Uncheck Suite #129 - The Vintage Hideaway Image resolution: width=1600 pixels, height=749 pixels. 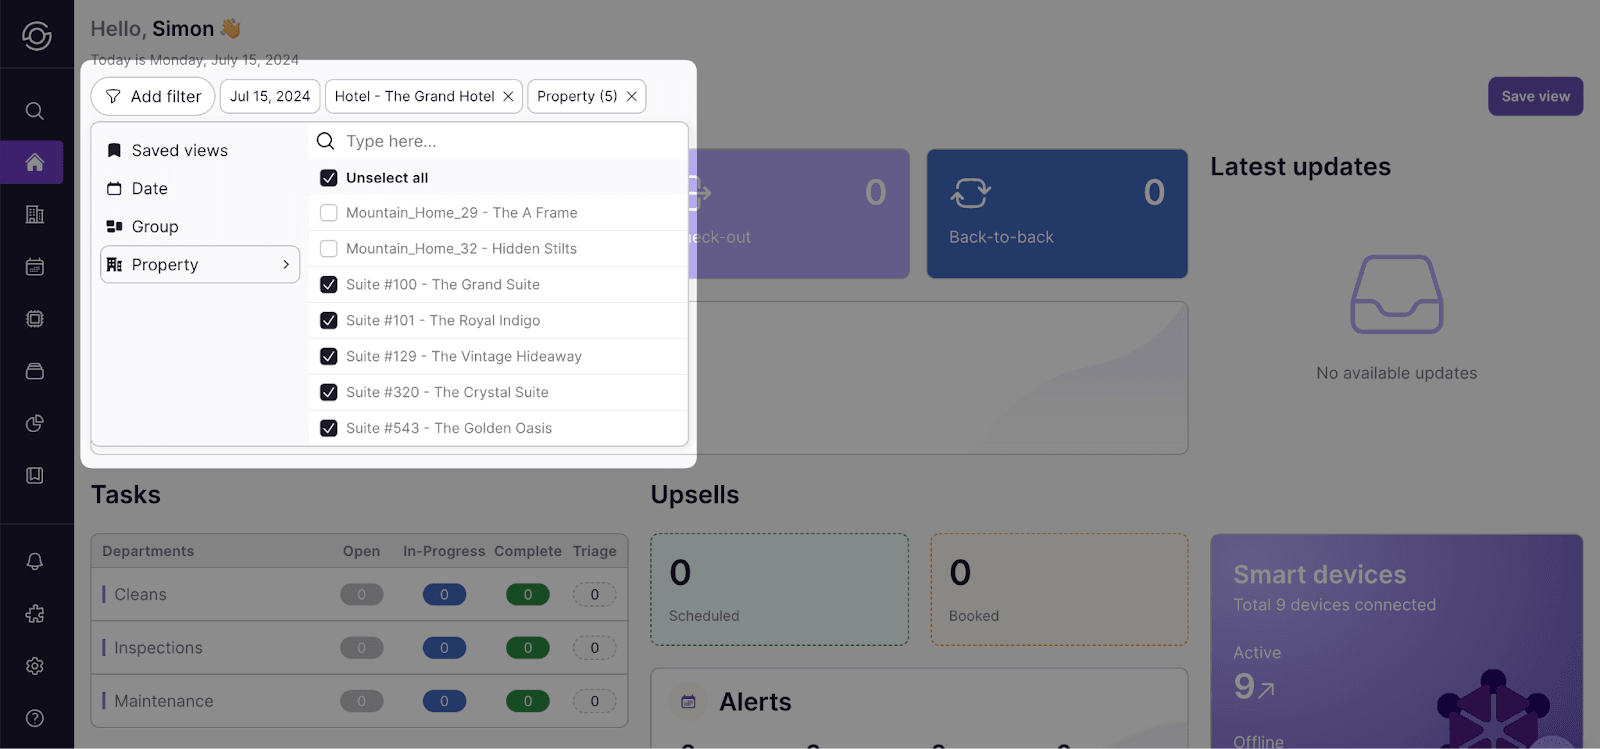(328, 356)
